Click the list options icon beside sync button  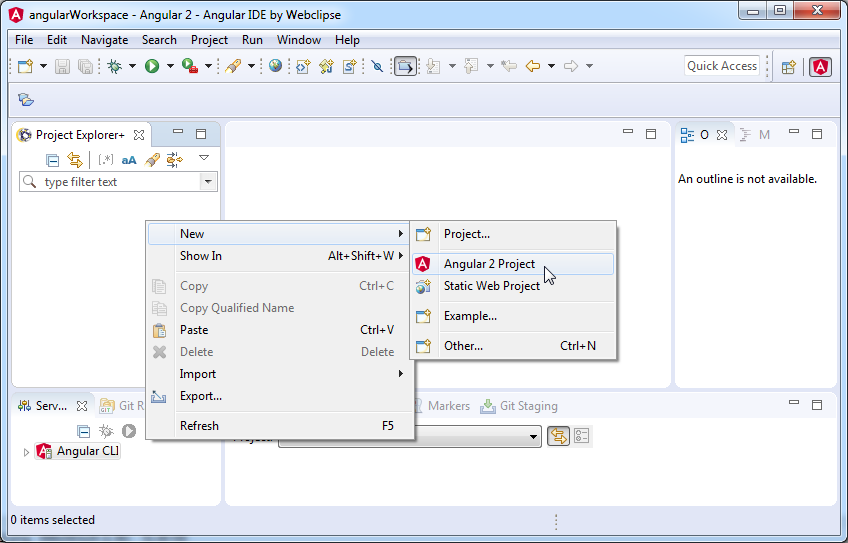pyautogui.click(x=581, y=436)
